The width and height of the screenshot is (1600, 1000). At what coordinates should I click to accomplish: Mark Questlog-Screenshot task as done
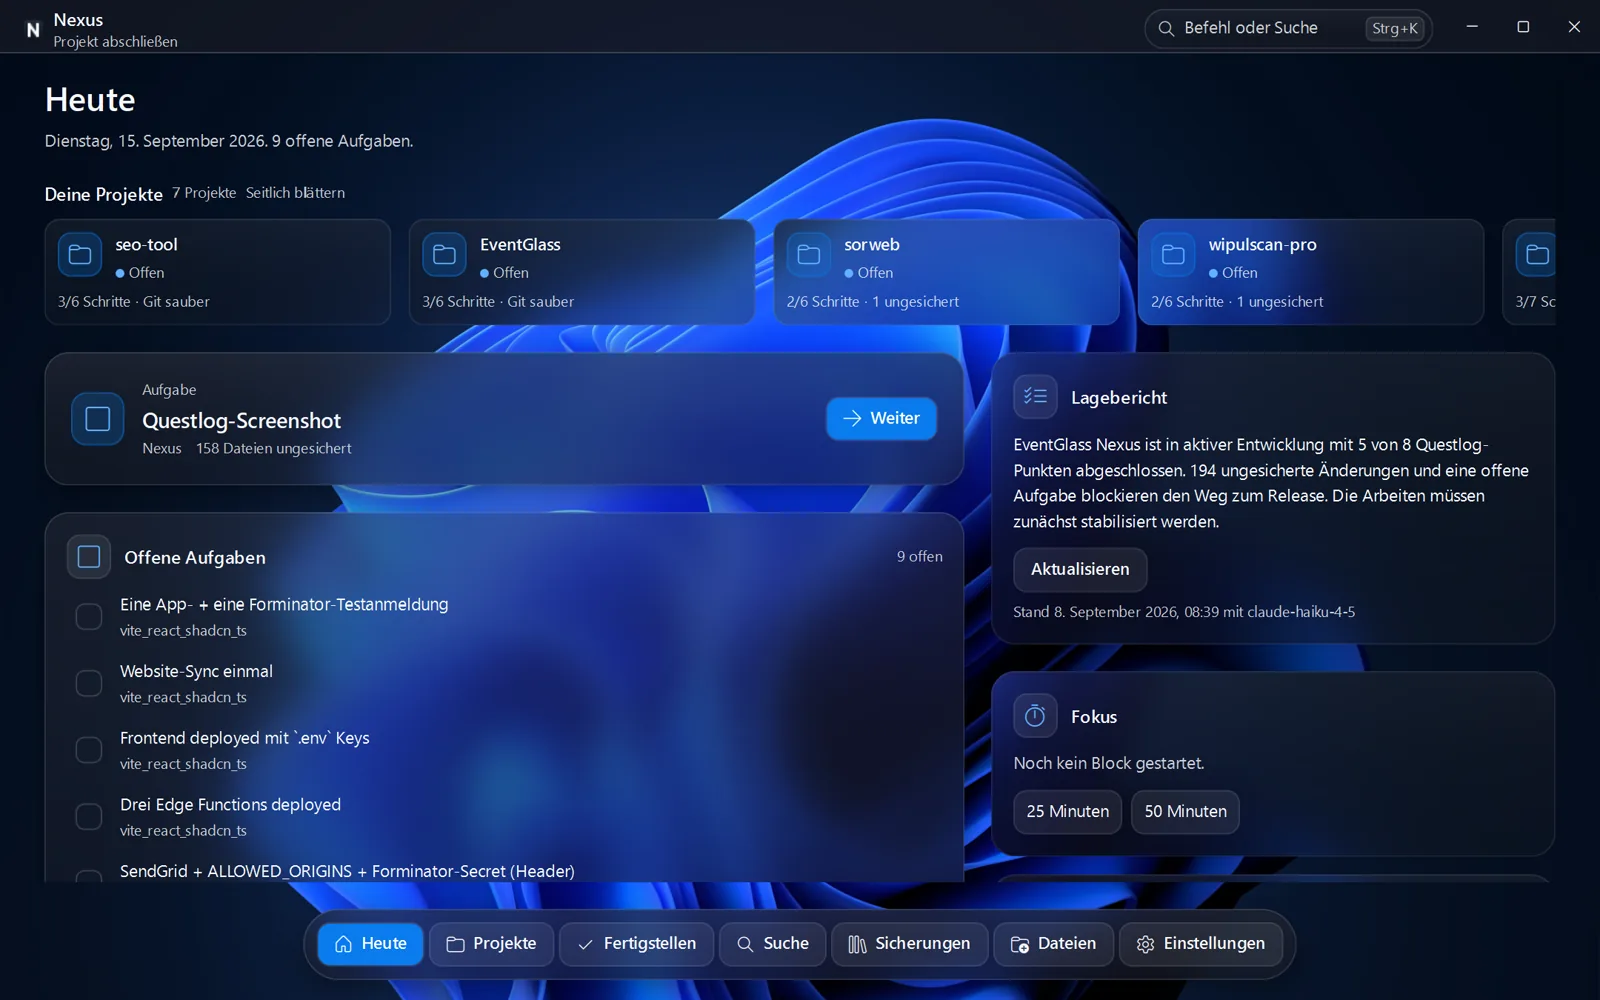[98, 418]
